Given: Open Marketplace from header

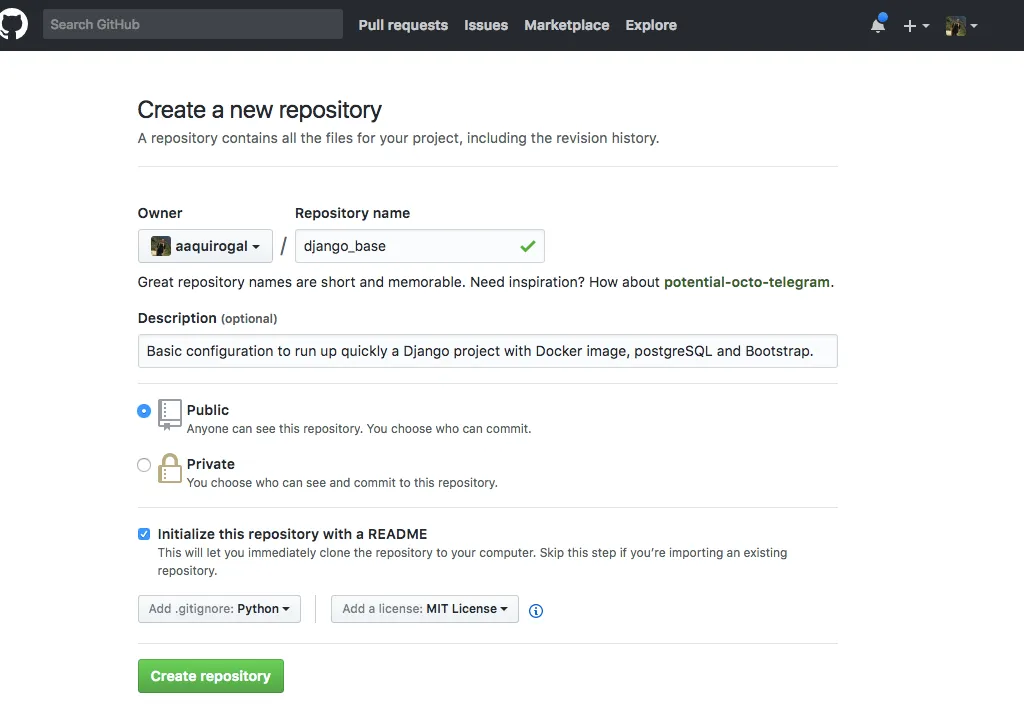Looking at the screenshot, I should [567, 25].
